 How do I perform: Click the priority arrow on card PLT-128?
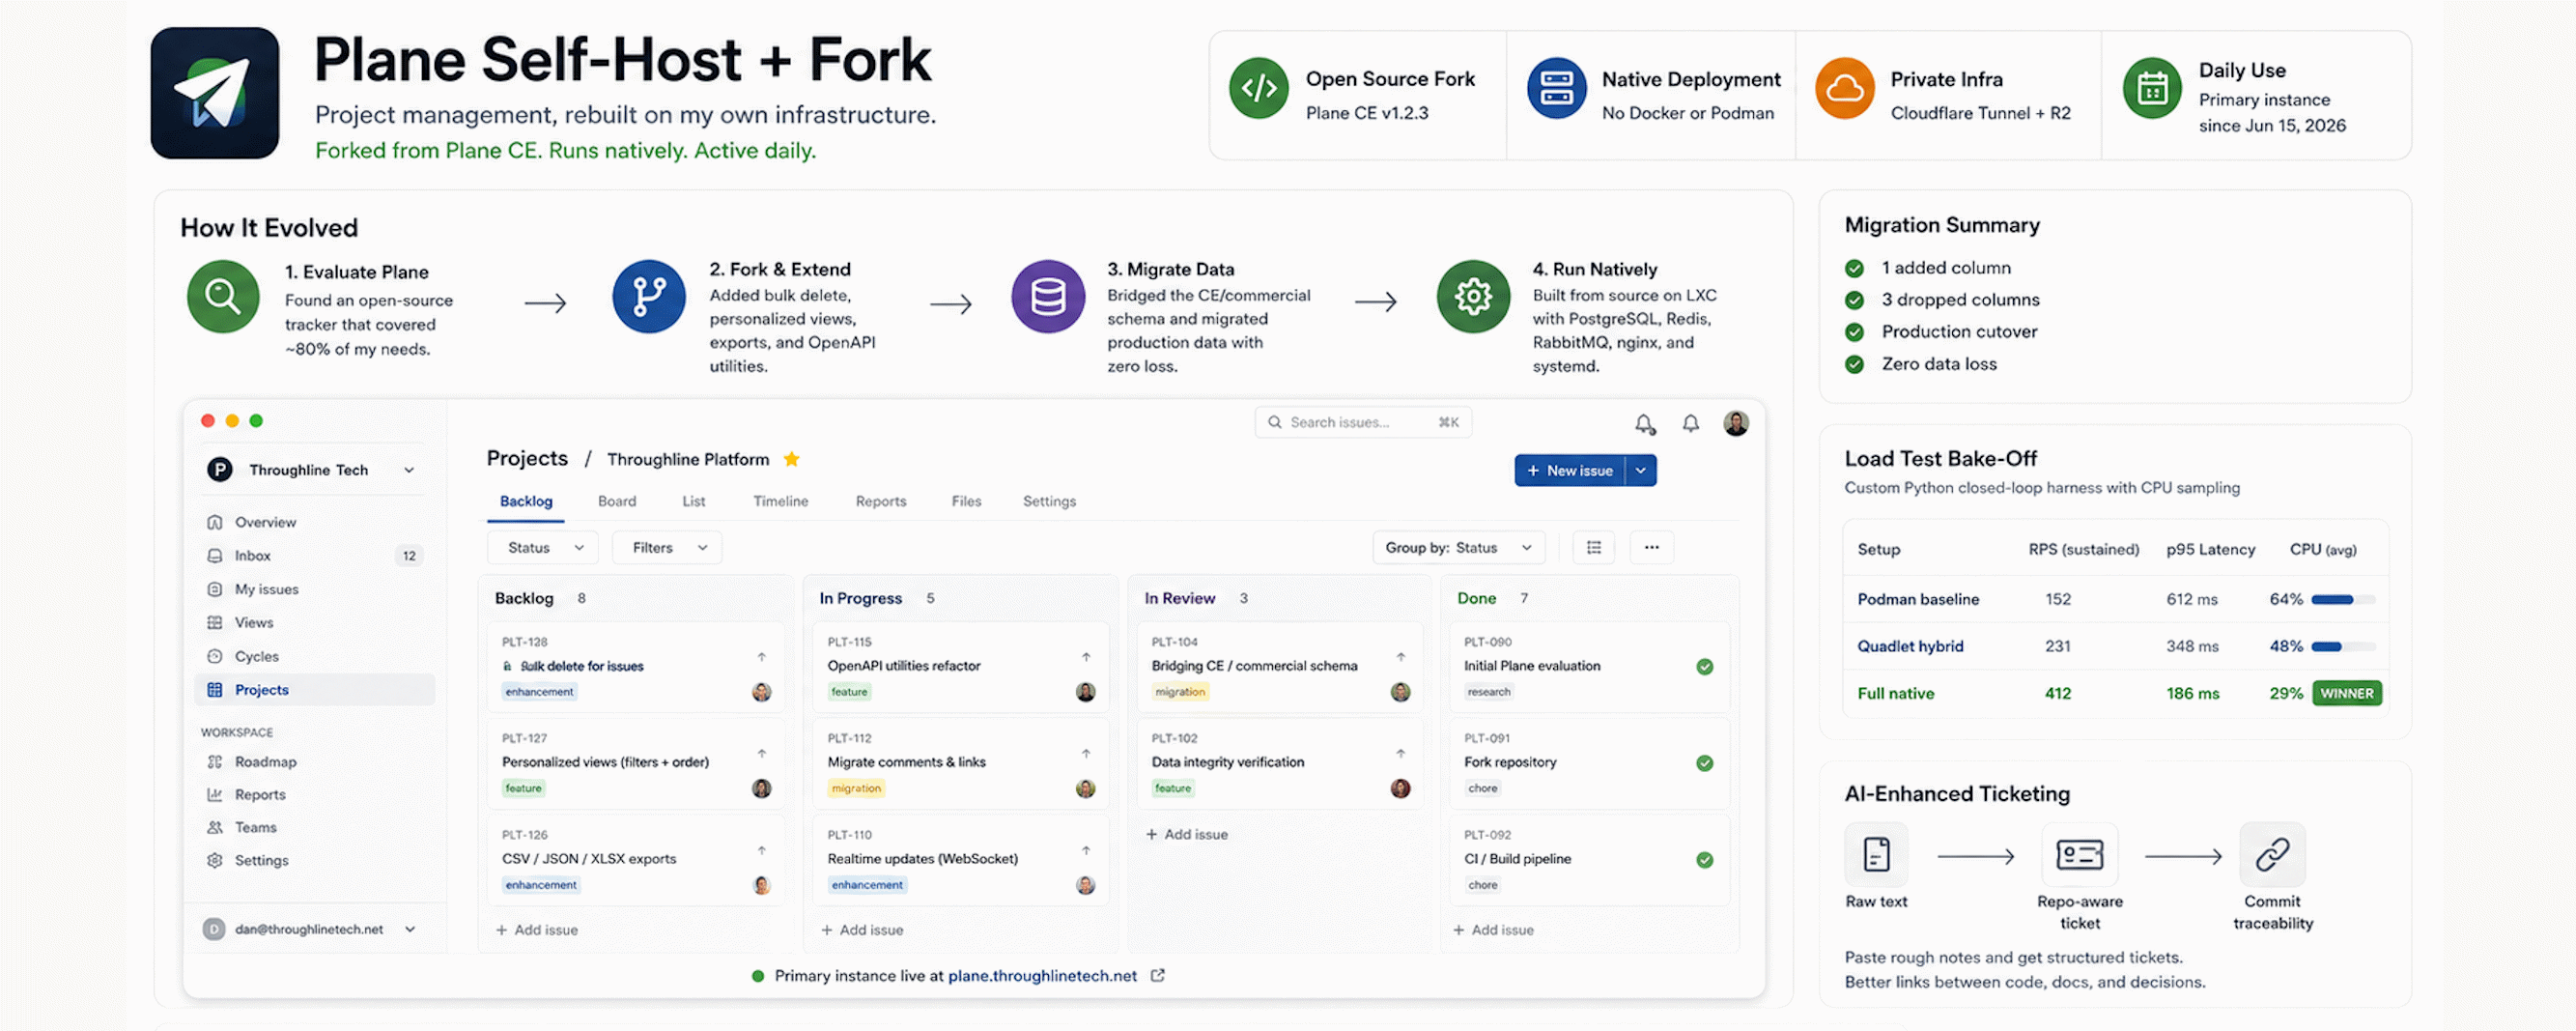[x=761, y=657]
